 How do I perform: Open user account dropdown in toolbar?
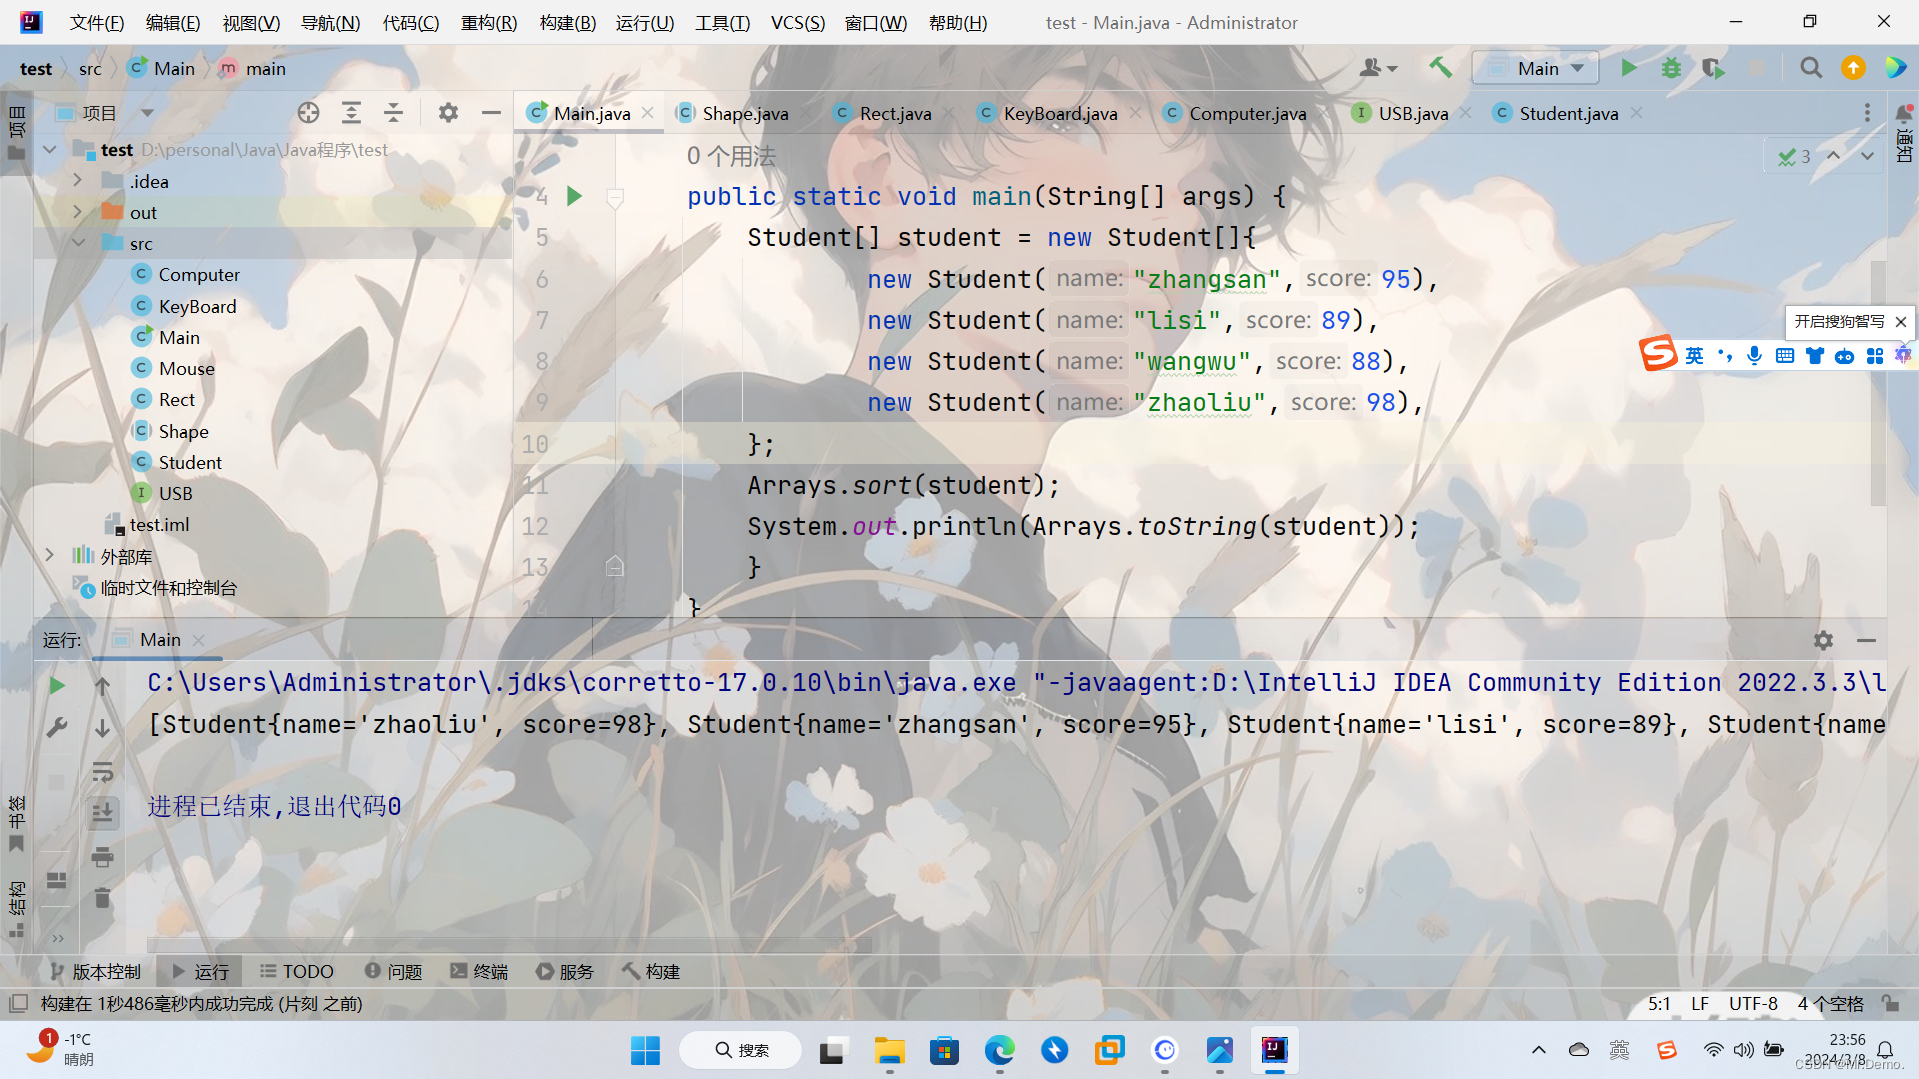(1378, 68)
